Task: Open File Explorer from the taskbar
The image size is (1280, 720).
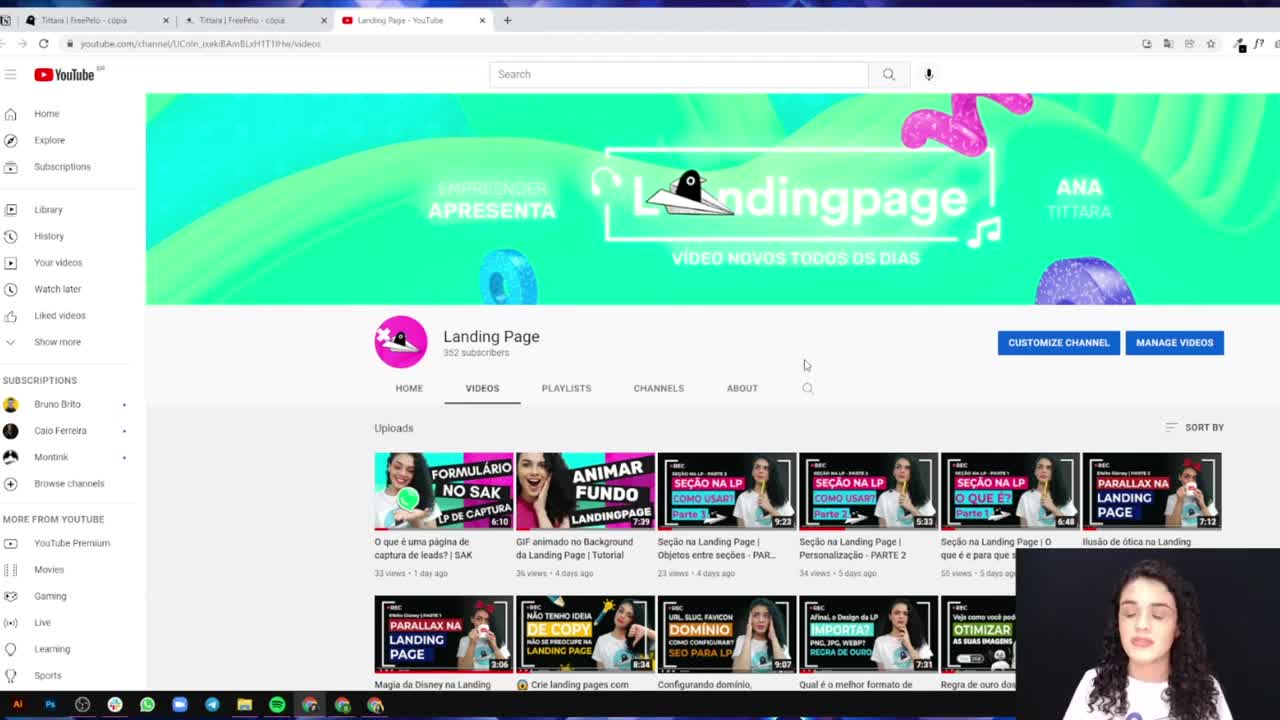Action: (x=244, y=705)
